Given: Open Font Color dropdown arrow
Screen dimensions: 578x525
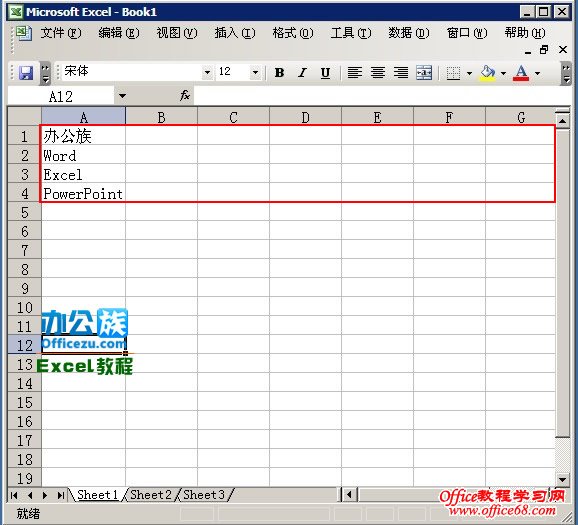Looking at the screenshot, I should pos(537,73).
